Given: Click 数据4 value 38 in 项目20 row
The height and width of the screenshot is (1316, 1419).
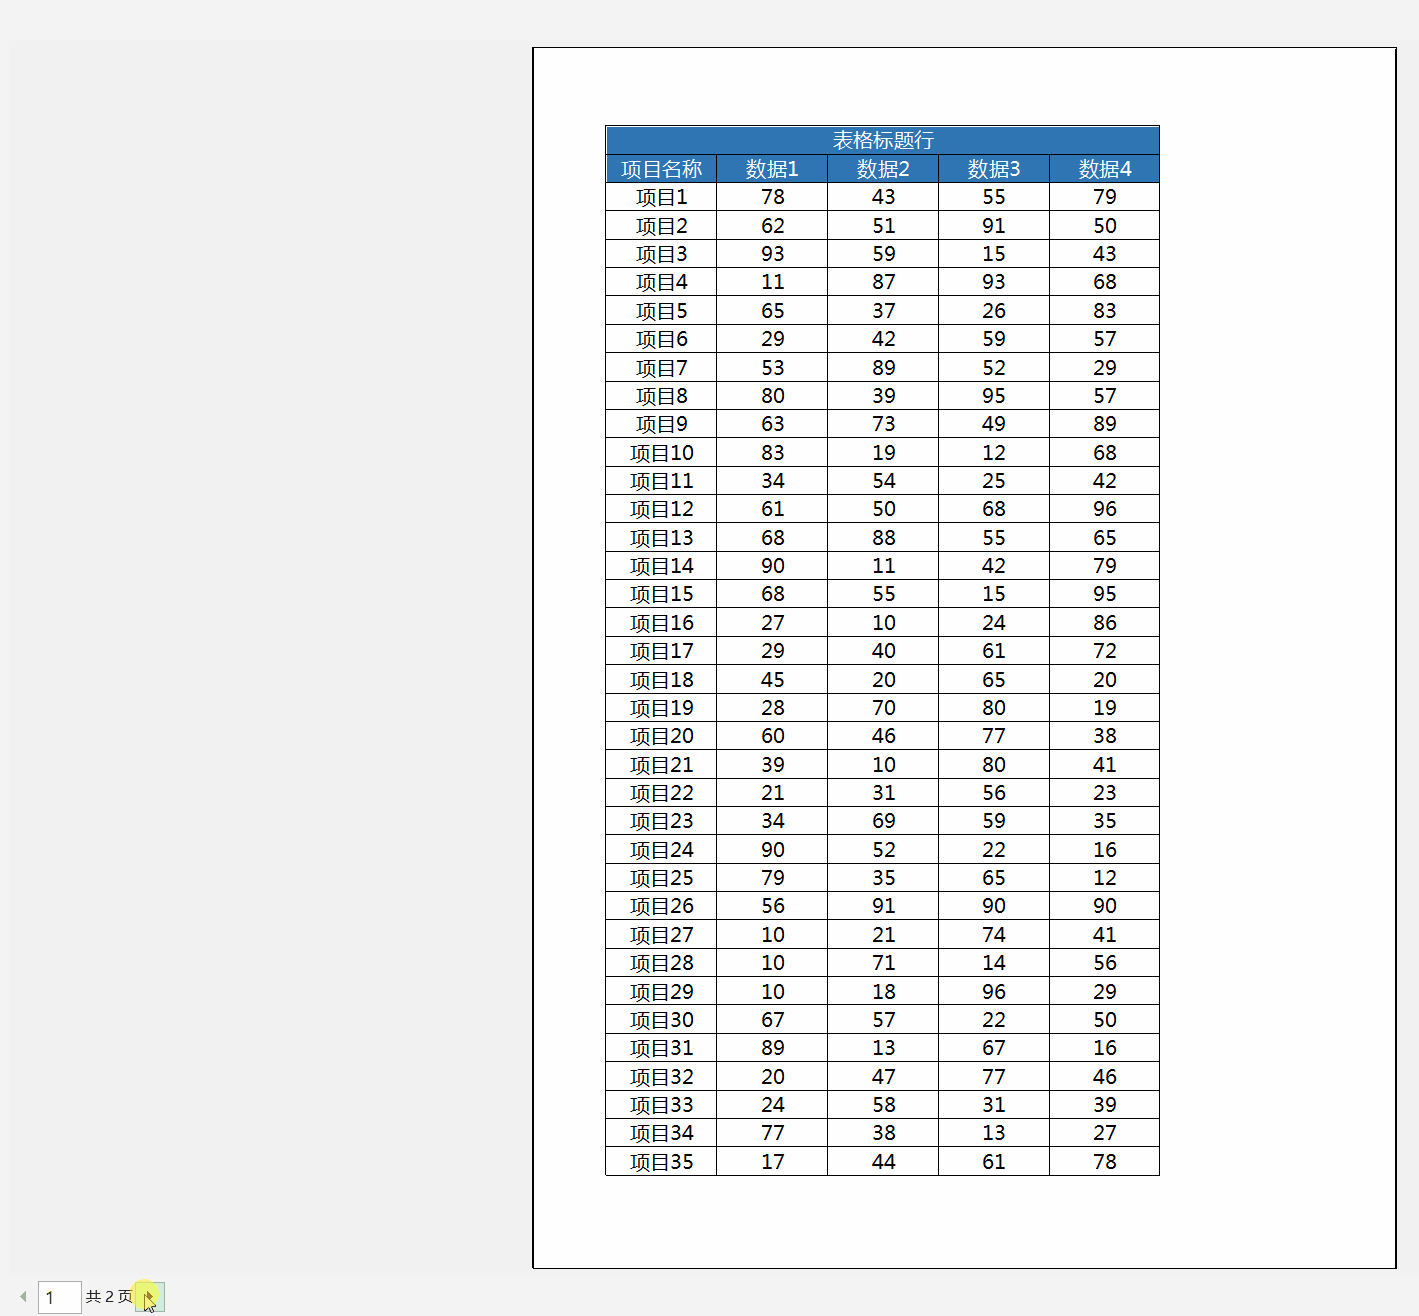Looking at the screenshot, I should coord(1105,736).
